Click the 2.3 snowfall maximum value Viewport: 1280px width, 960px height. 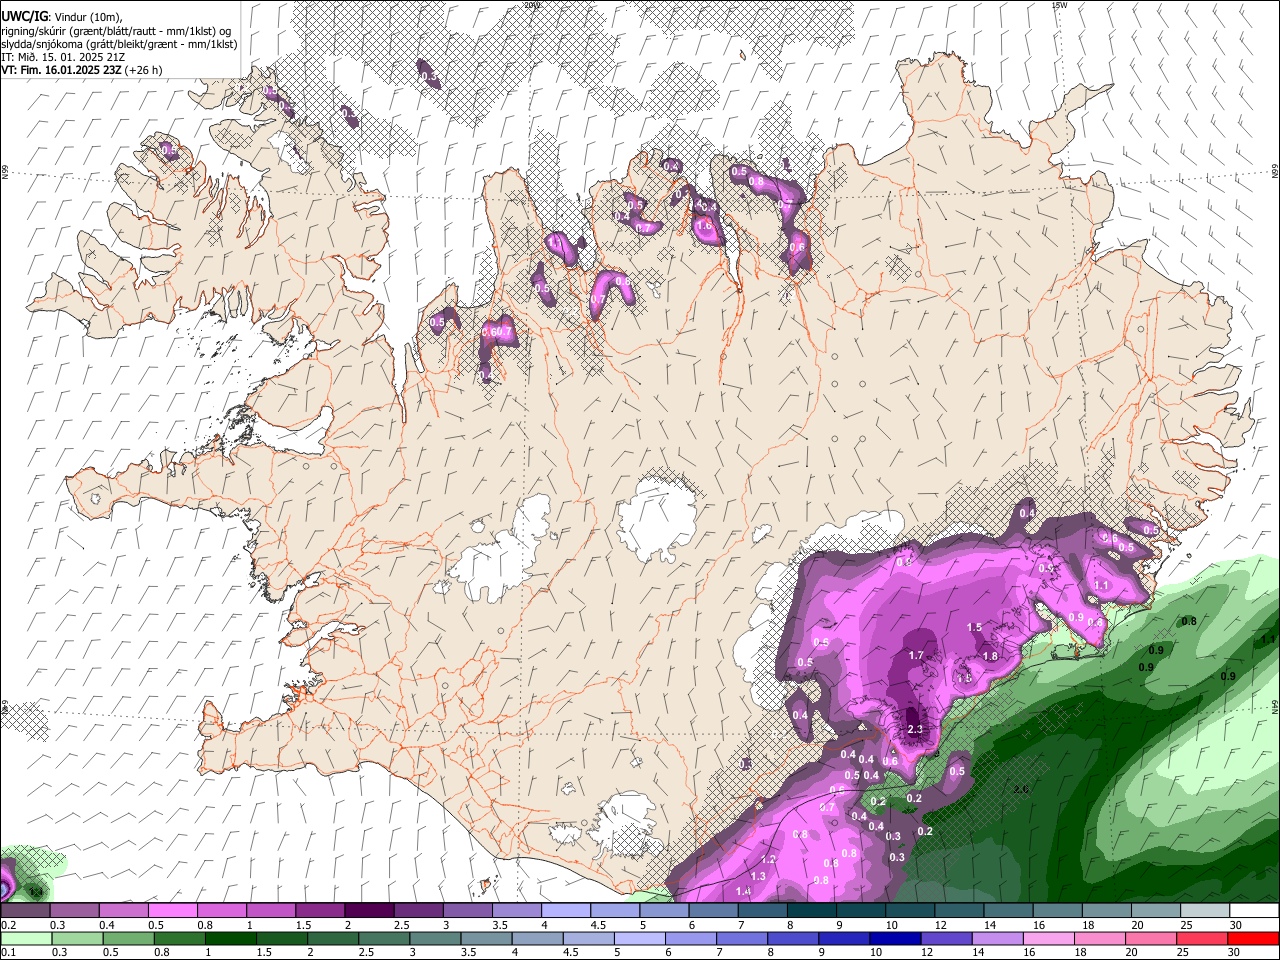click(x=915, y=729)
